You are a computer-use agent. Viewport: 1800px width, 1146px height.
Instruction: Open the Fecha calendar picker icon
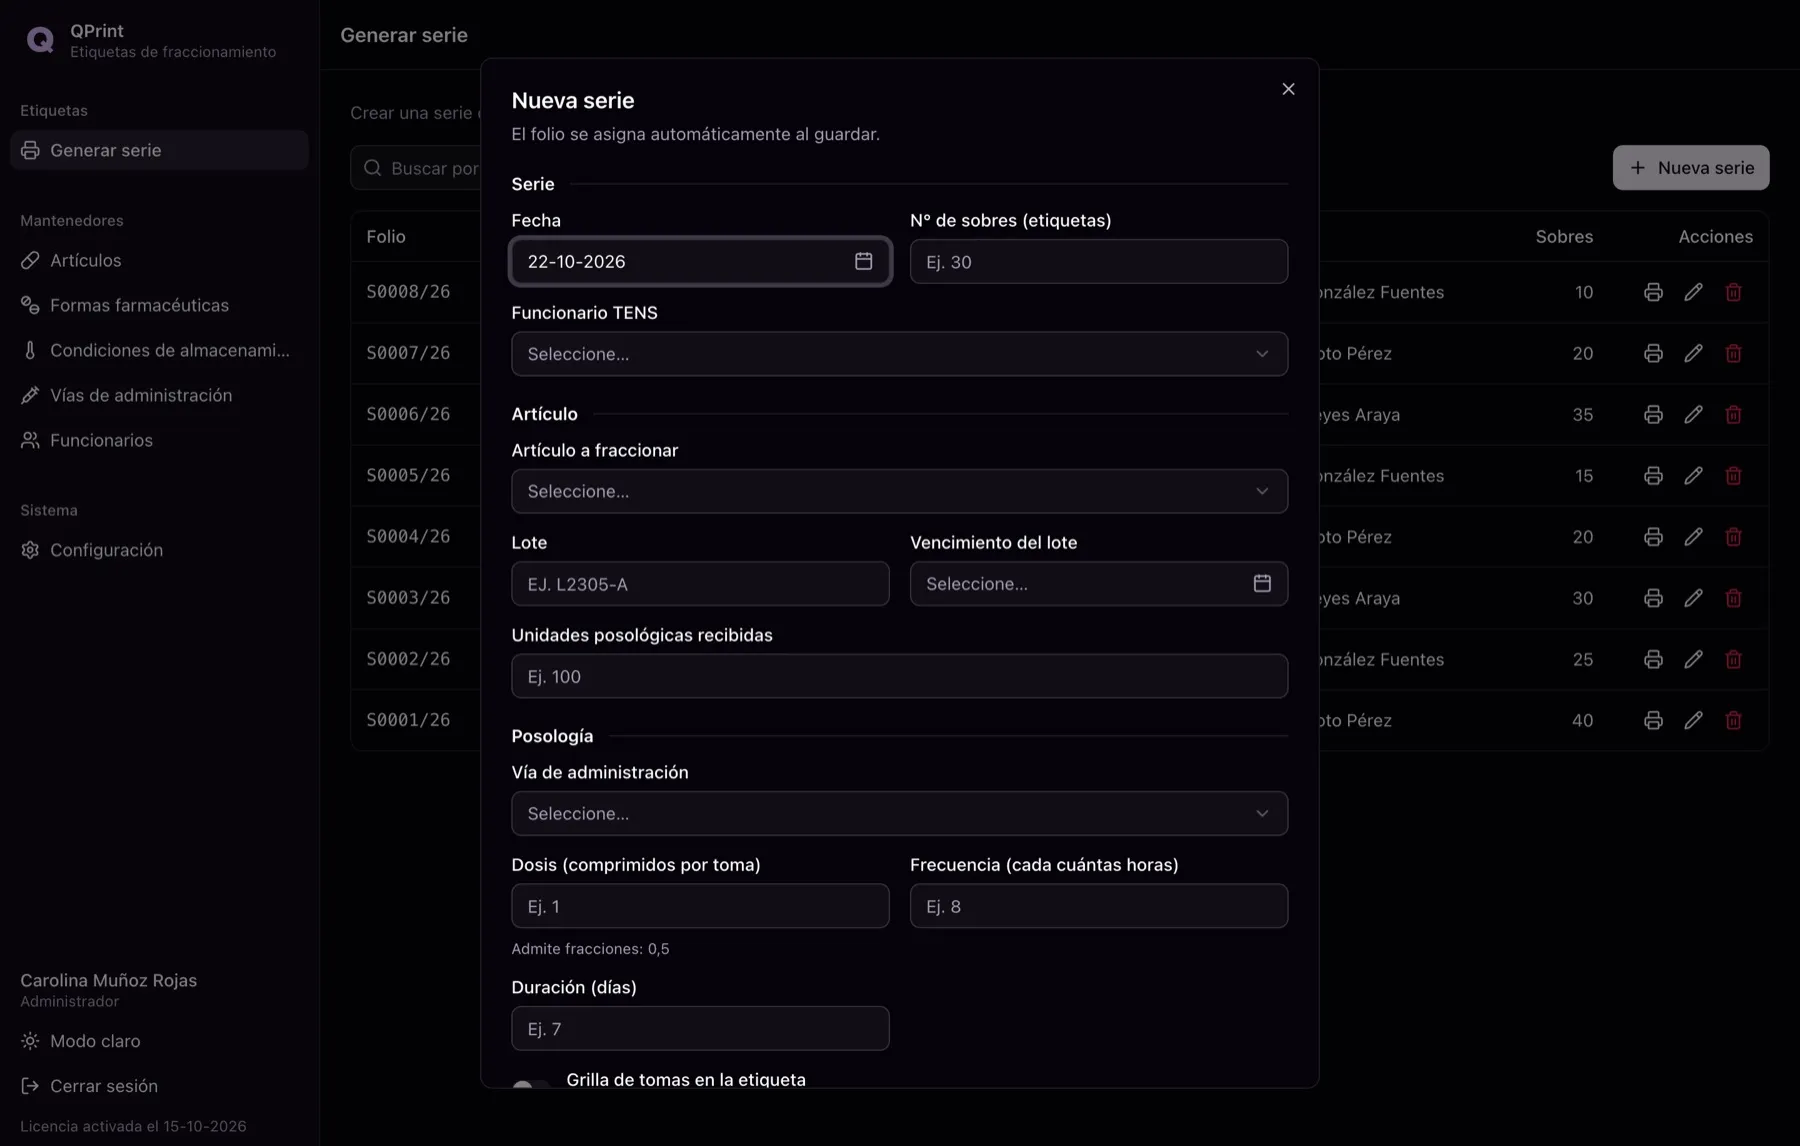(x=863, y=261)
